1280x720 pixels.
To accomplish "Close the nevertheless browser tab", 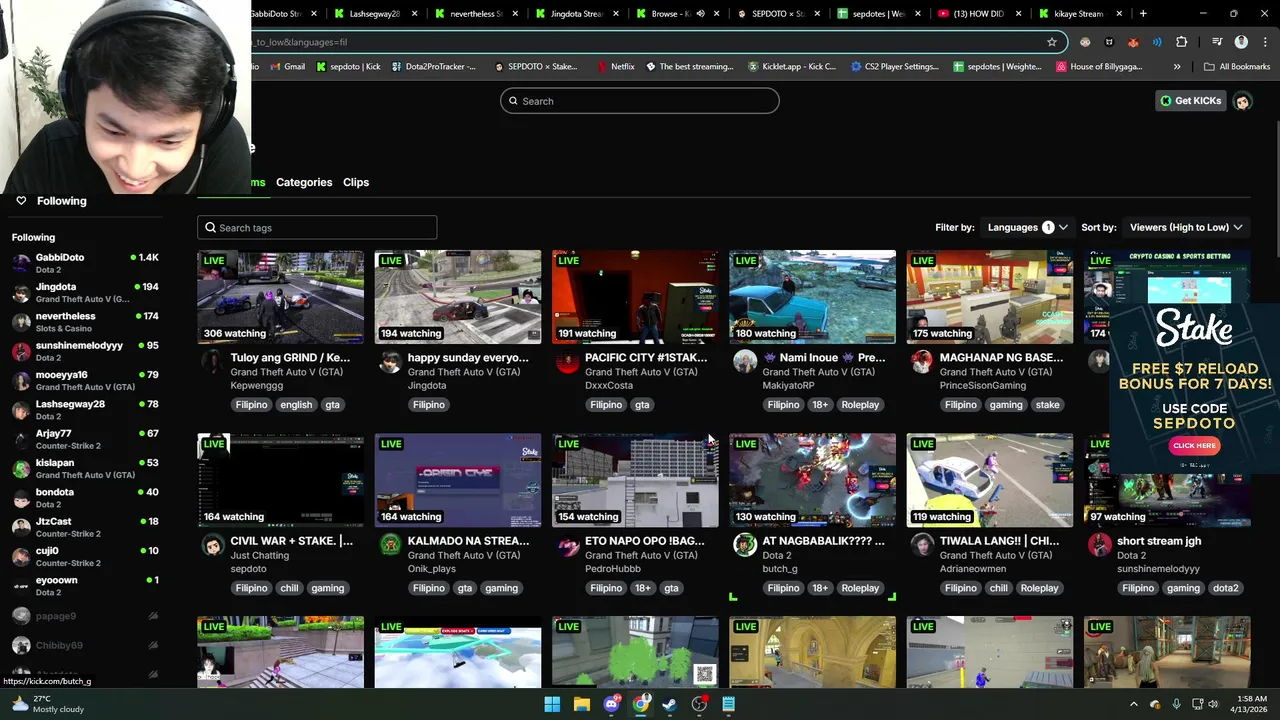I will (517, 14).
